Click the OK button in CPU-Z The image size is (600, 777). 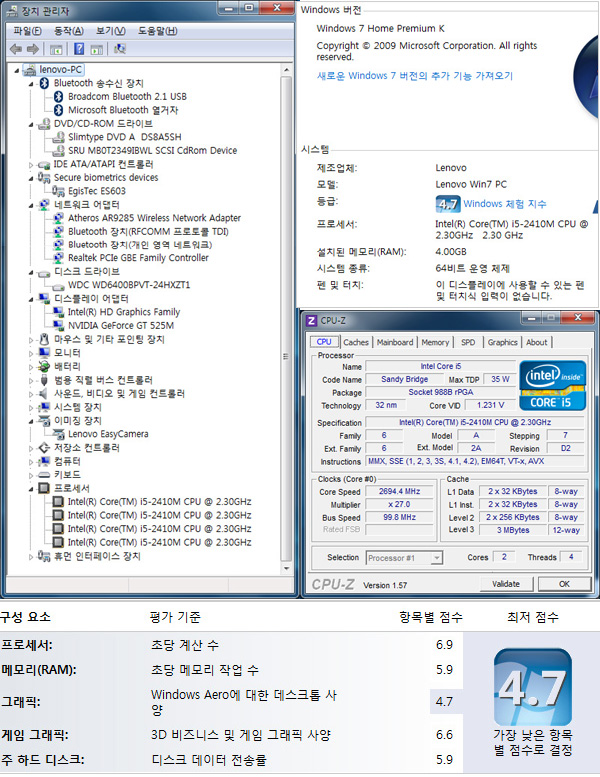point(564,584)
